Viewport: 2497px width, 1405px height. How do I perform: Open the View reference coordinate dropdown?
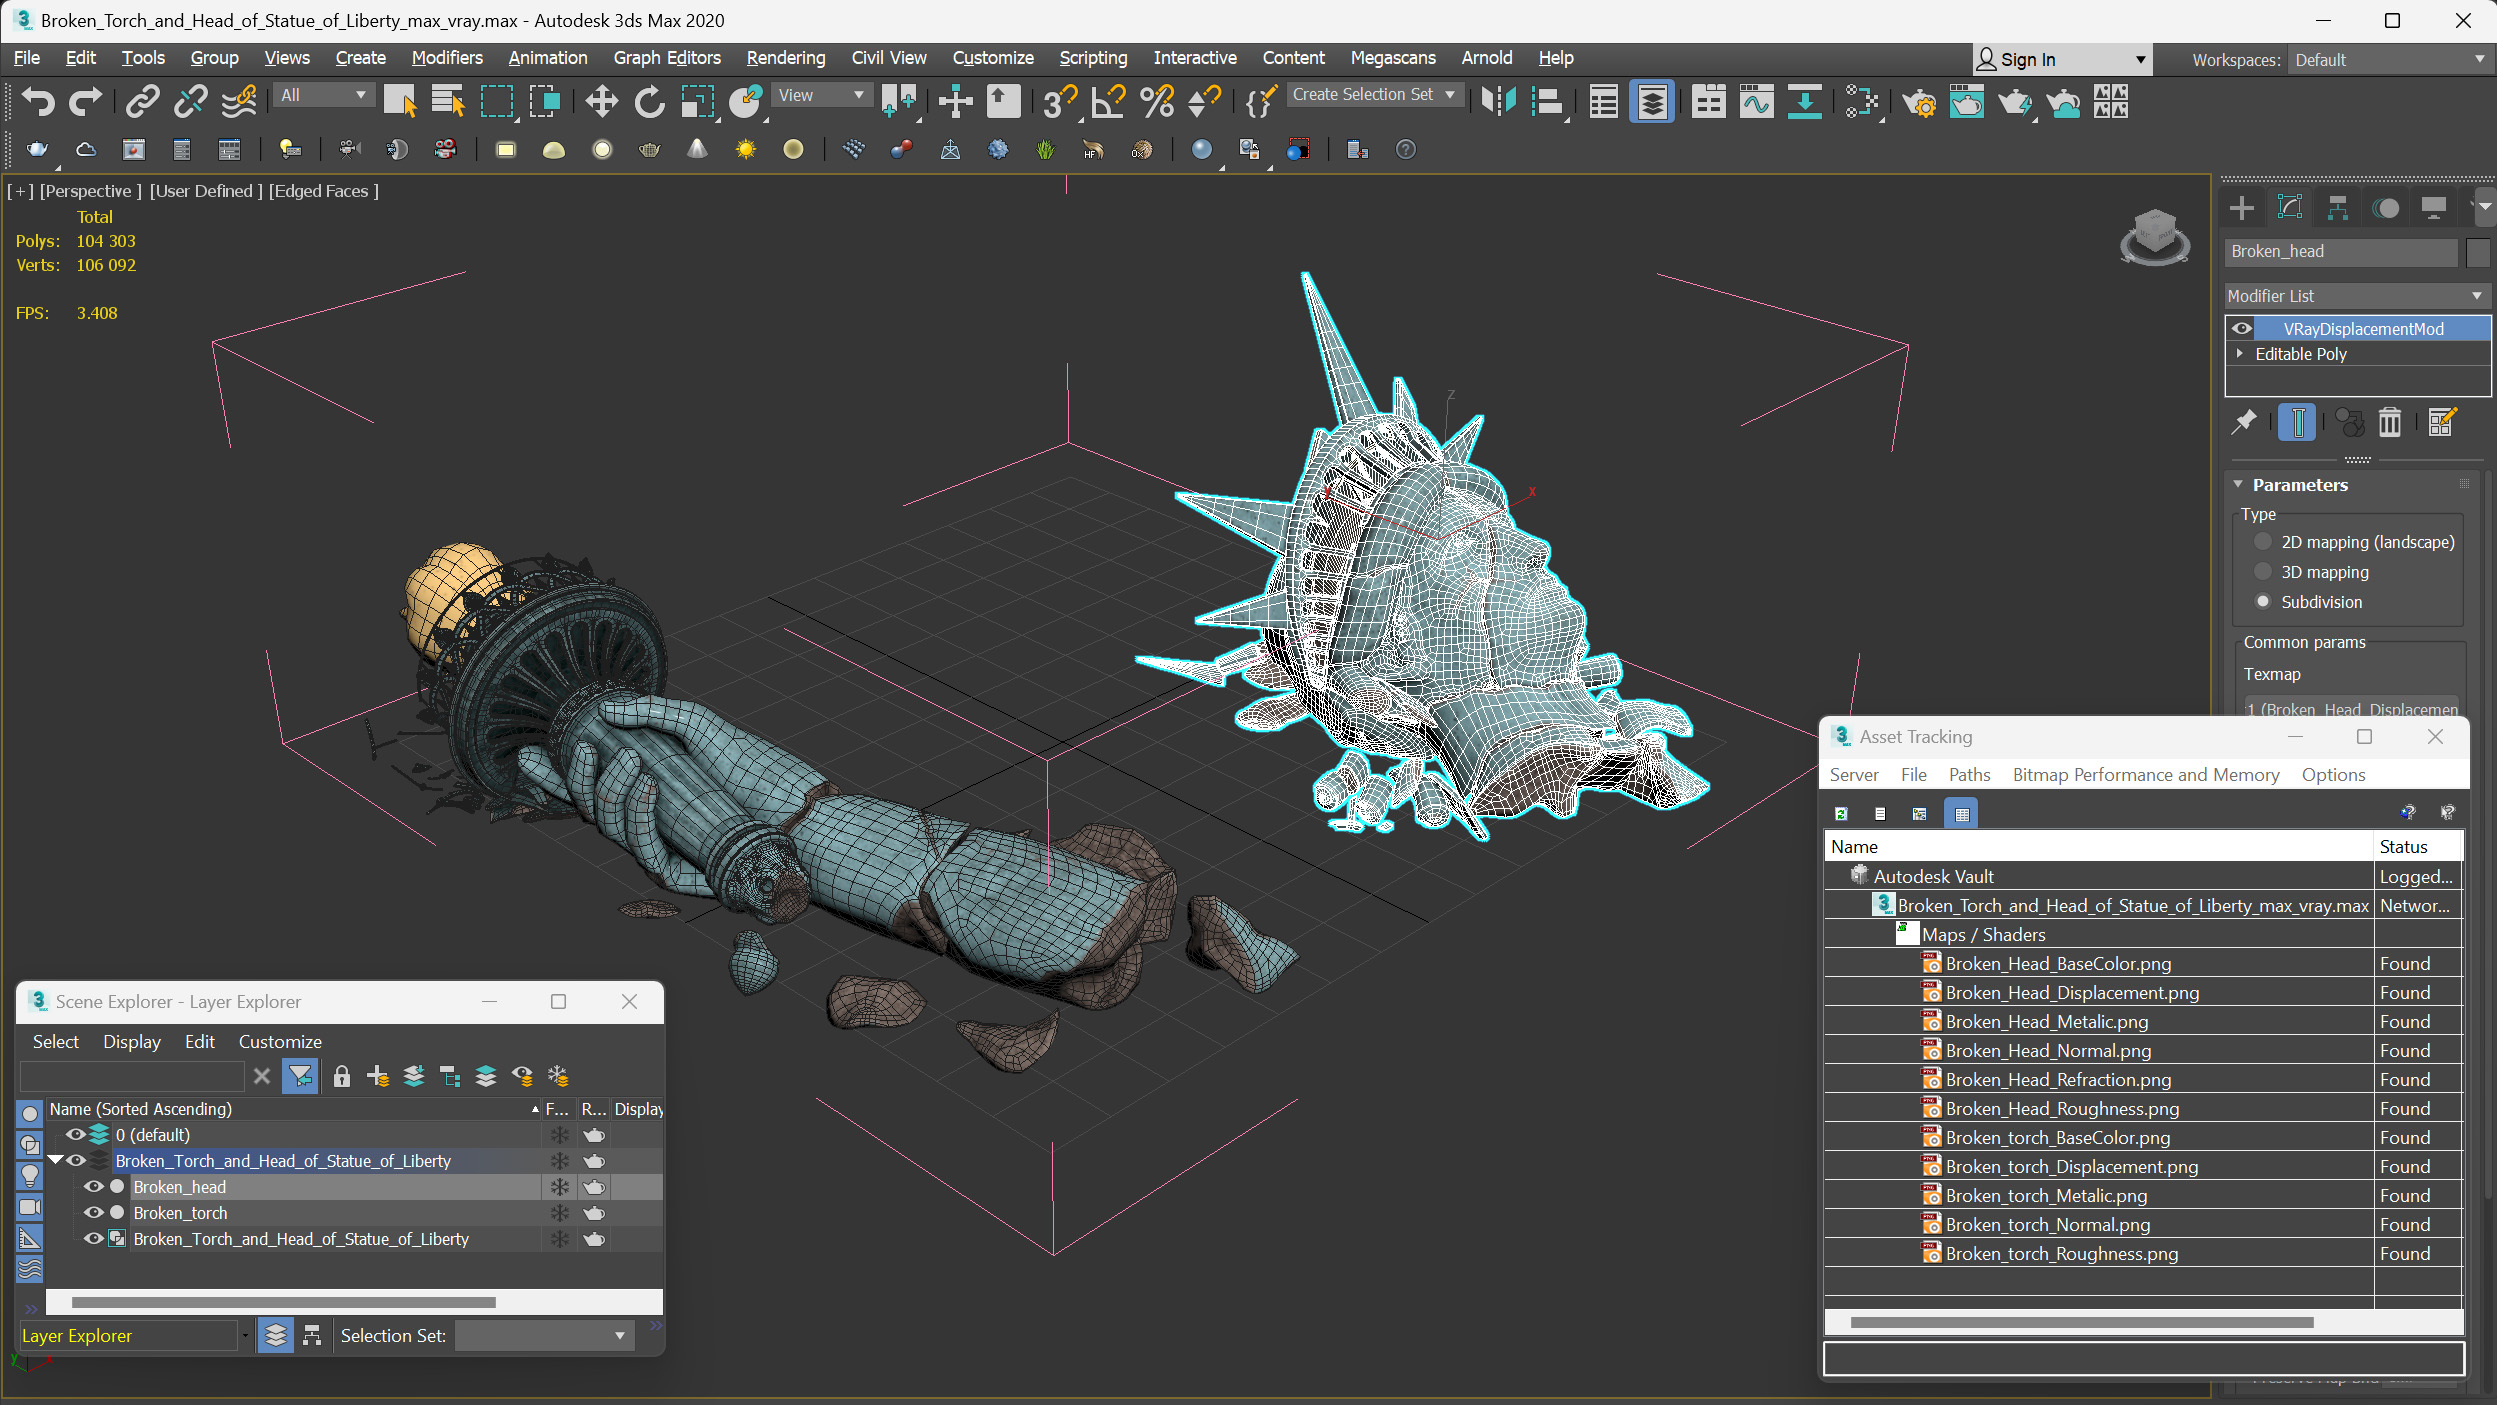point(822,95)
